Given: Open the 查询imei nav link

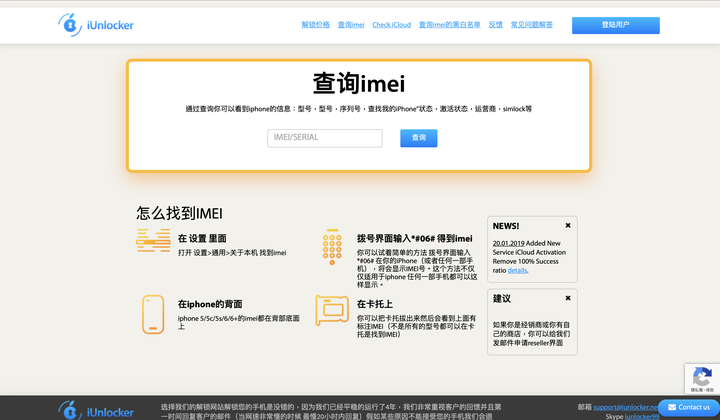Looking at the screenshot, I should [351, 25].
